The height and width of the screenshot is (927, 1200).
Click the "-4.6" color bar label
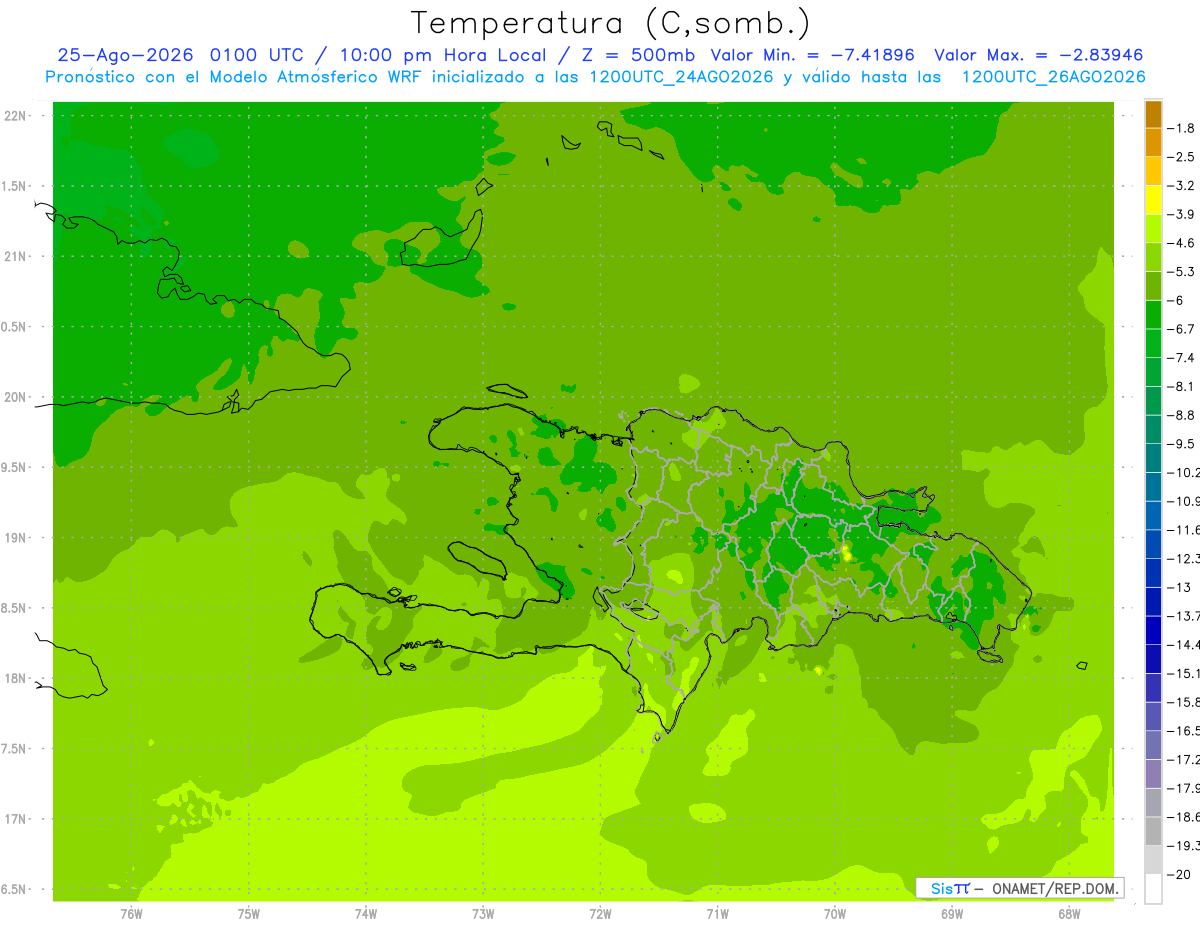[x=1183, y=243]
